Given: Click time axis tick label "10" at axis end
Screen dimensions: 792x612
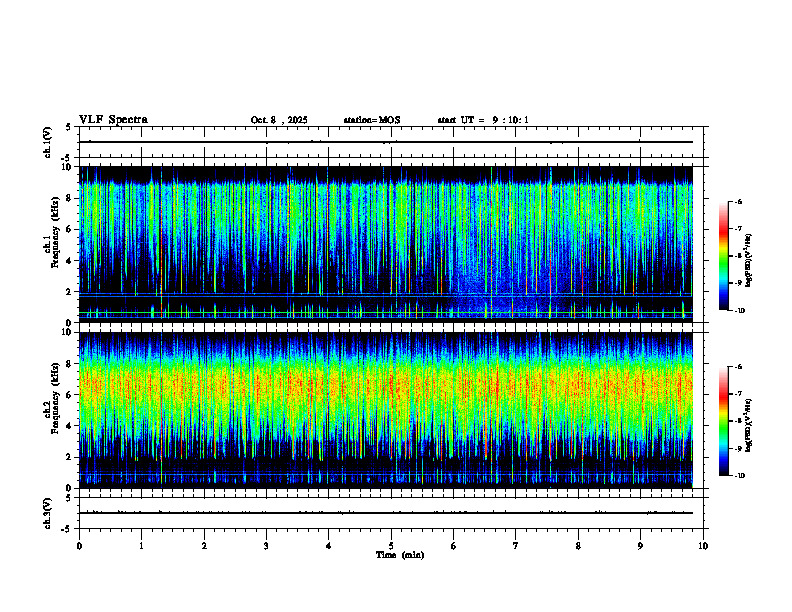Looking at the screenshot, I should click(x=703, y=546).
